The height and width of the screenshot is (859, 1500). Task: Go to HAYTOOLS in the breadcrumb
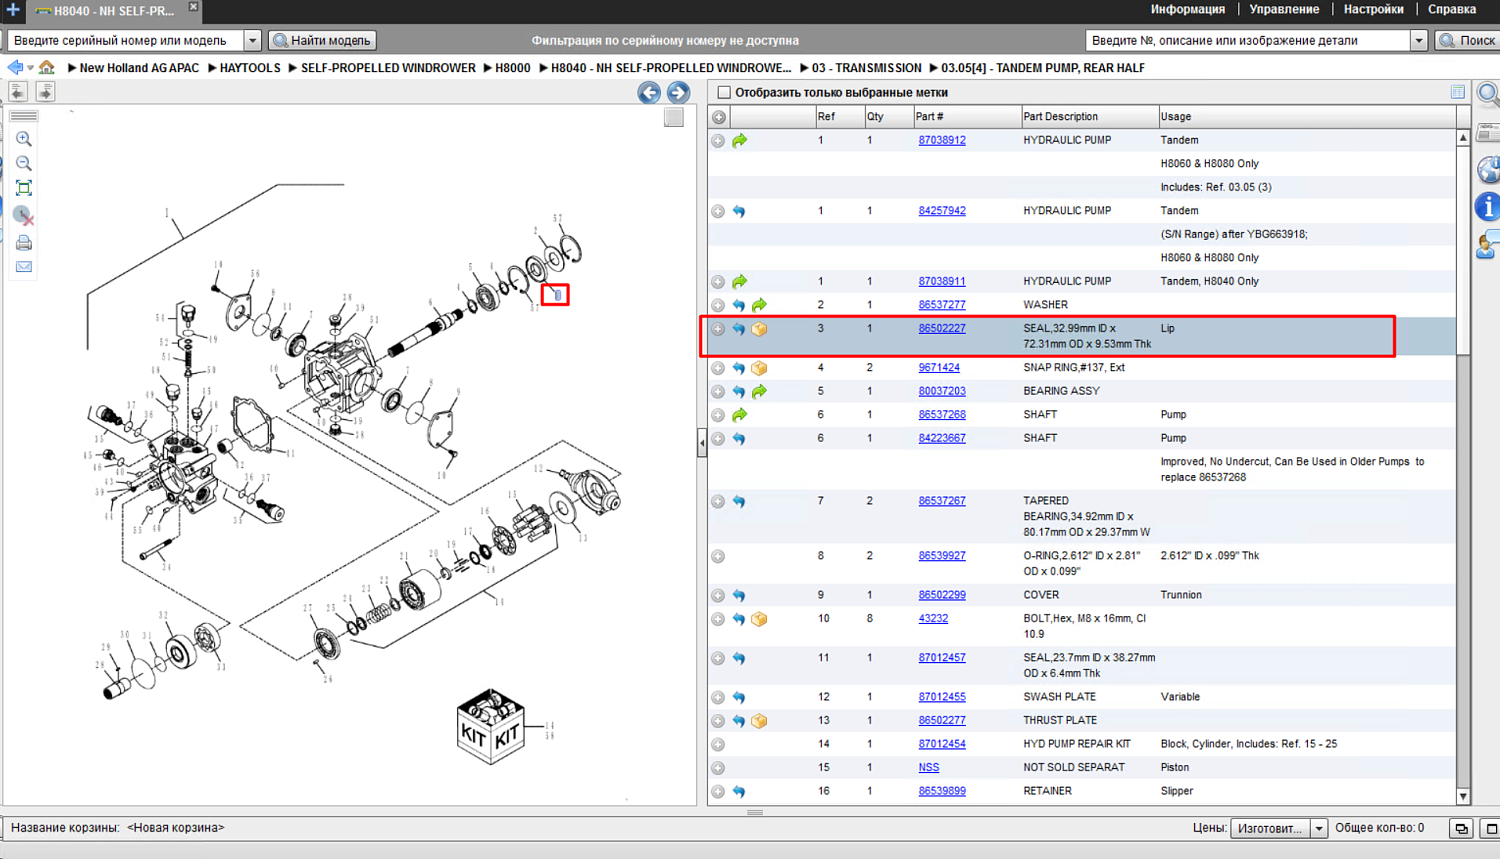250,68
